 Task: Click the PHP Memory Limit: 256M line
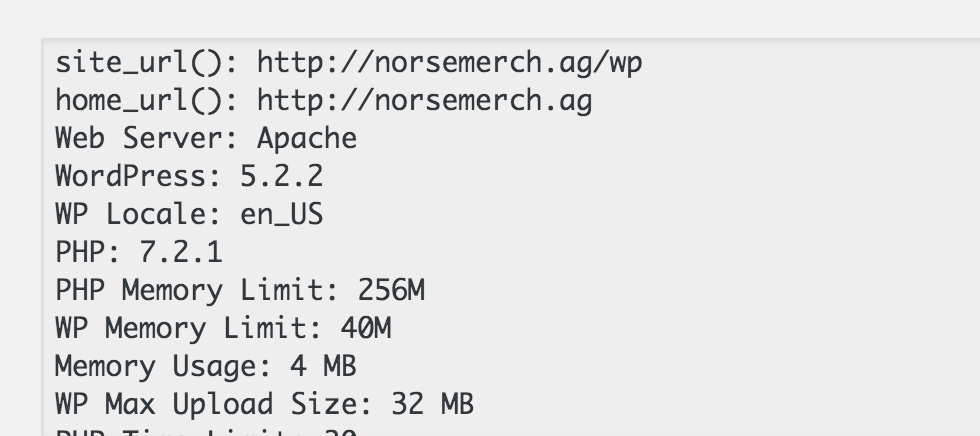coord(240,290)
